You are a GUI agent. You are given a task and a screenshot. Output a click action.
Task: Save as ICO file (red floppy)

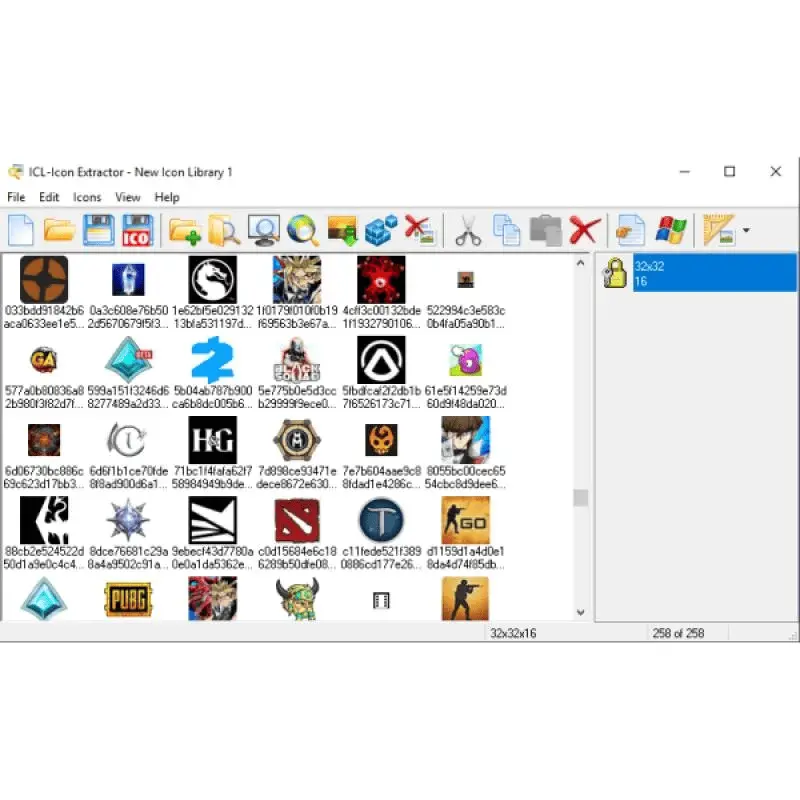coord(137,231)
